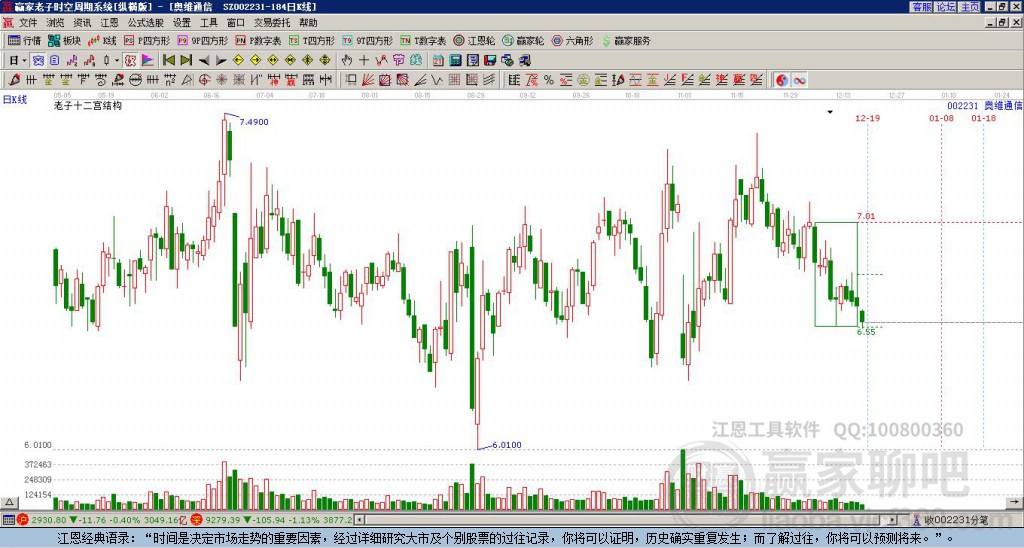Click the small black triangle marker above chart
Viewport: 1024px width, 548px height.
(x=830, y=112)
